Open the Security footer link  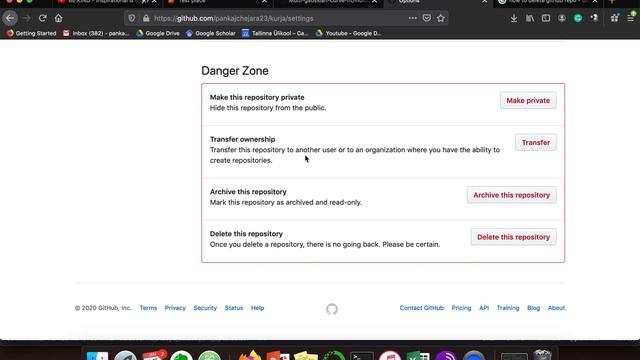coord(205,308)
